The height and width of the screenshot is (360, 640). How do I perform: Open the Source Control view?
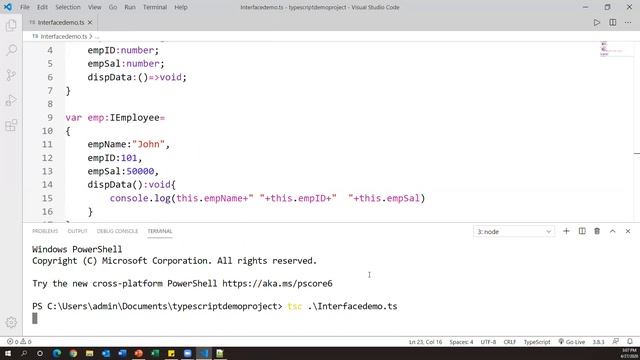[11, 75]
